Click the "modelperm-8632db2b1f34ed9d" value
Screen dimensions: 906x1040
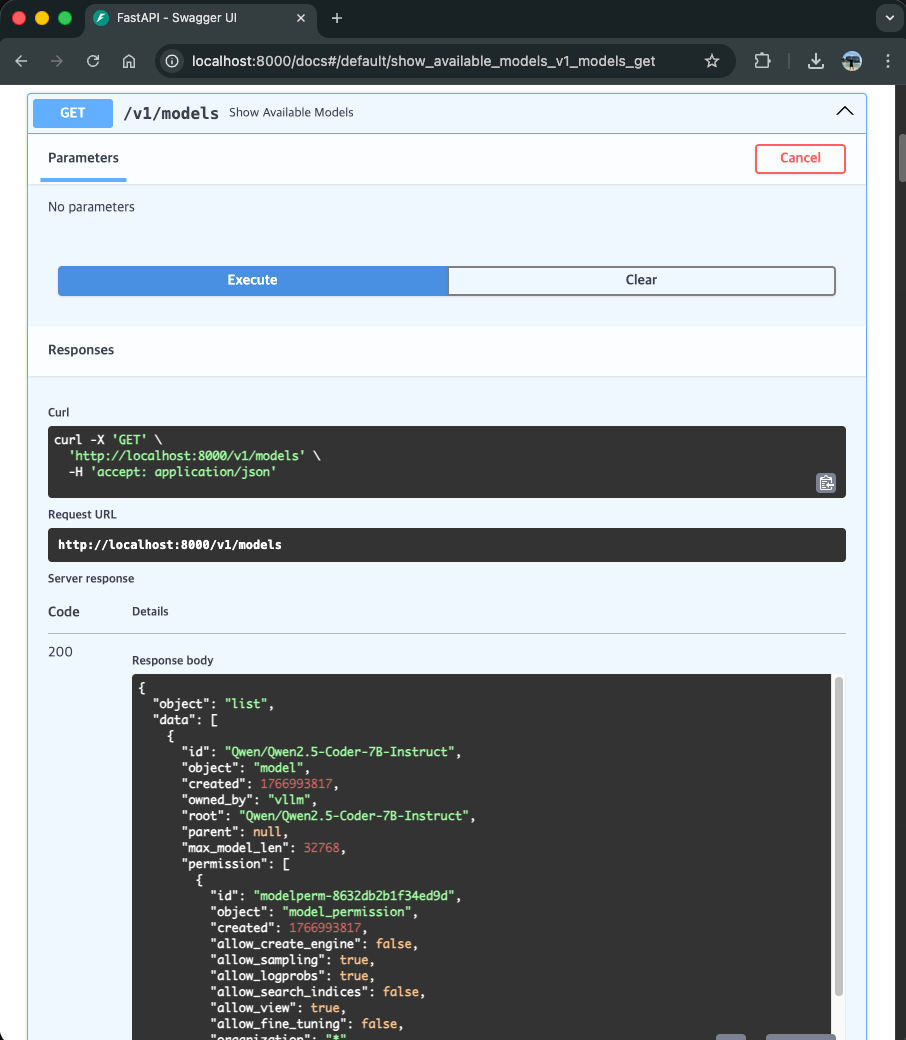click(x=354, y=895)
